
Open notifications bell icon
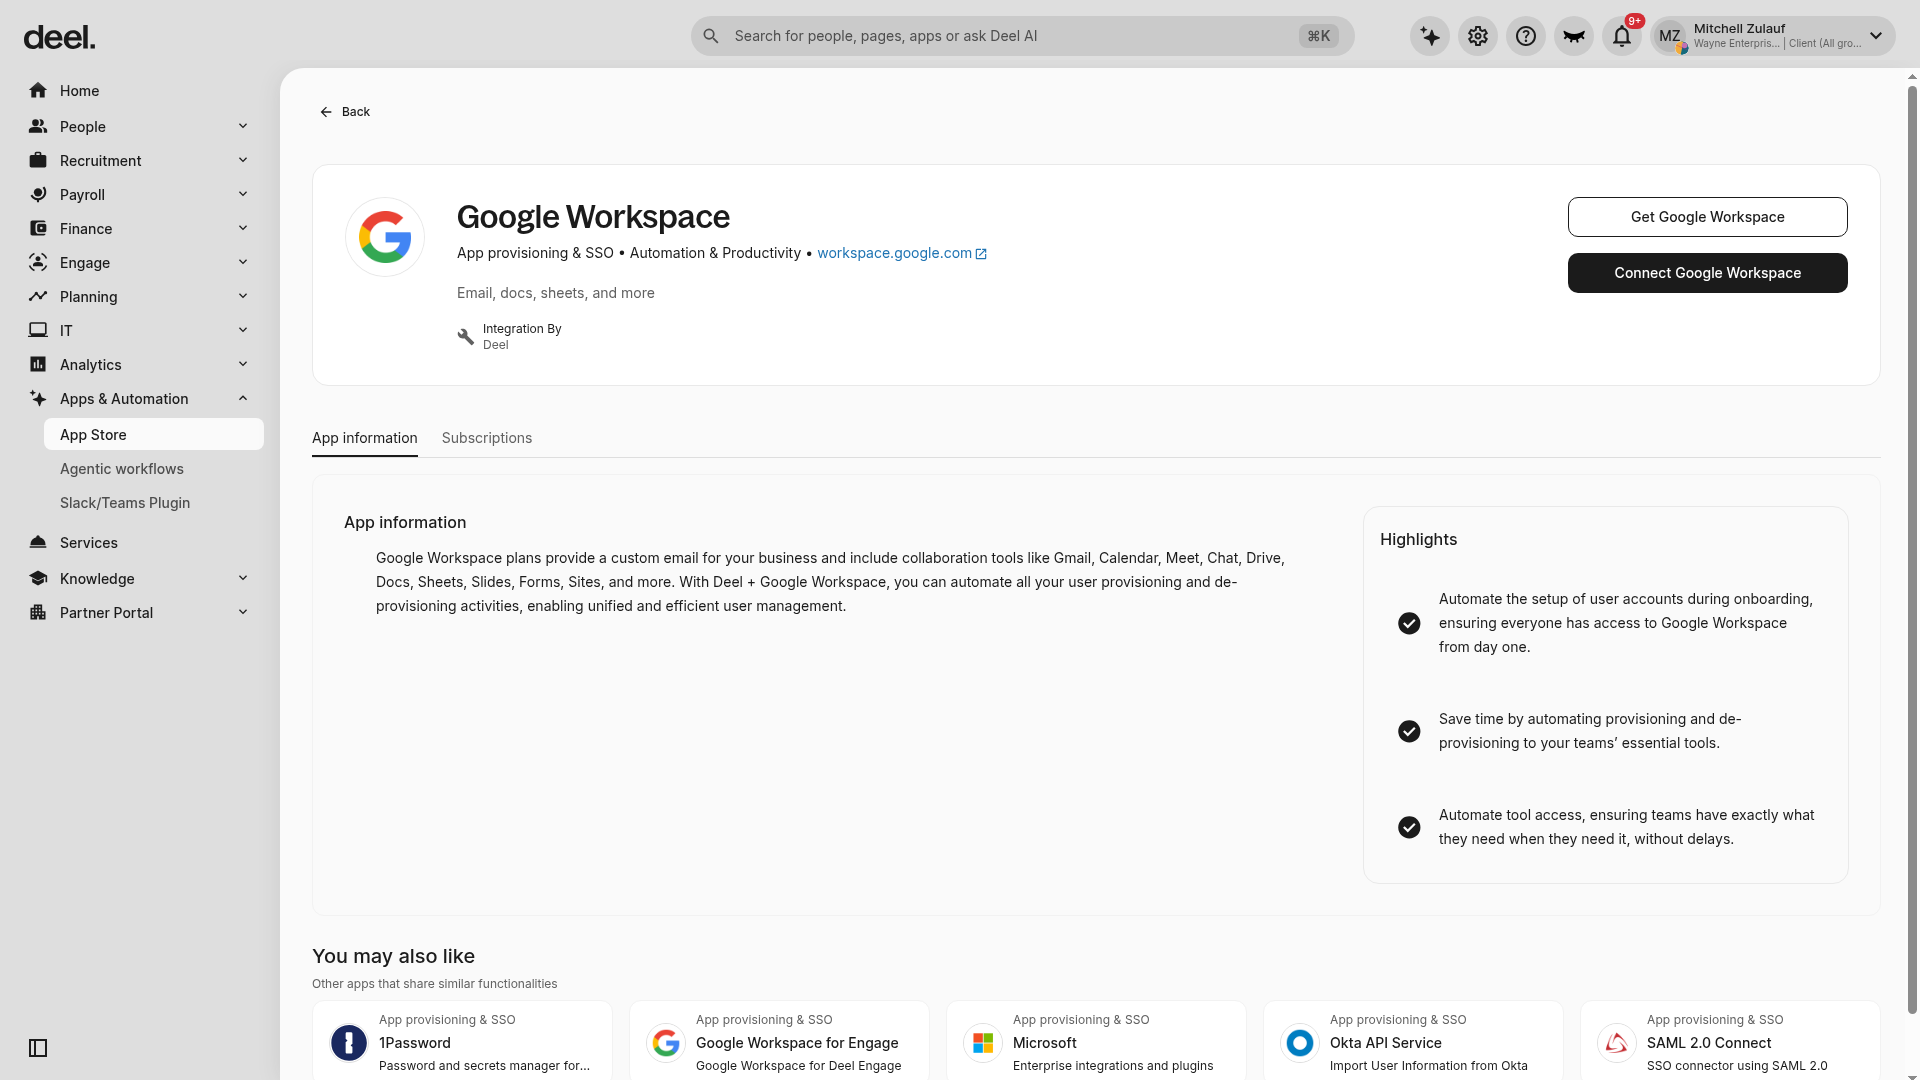(x=1622, y=37)
